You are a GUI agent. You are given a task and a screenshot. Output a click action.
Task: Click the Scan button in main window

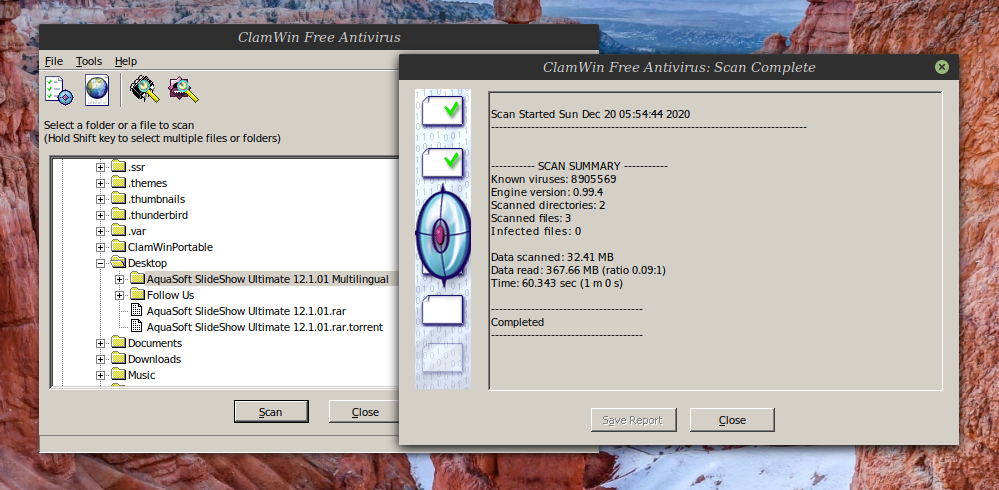point(271,412)
